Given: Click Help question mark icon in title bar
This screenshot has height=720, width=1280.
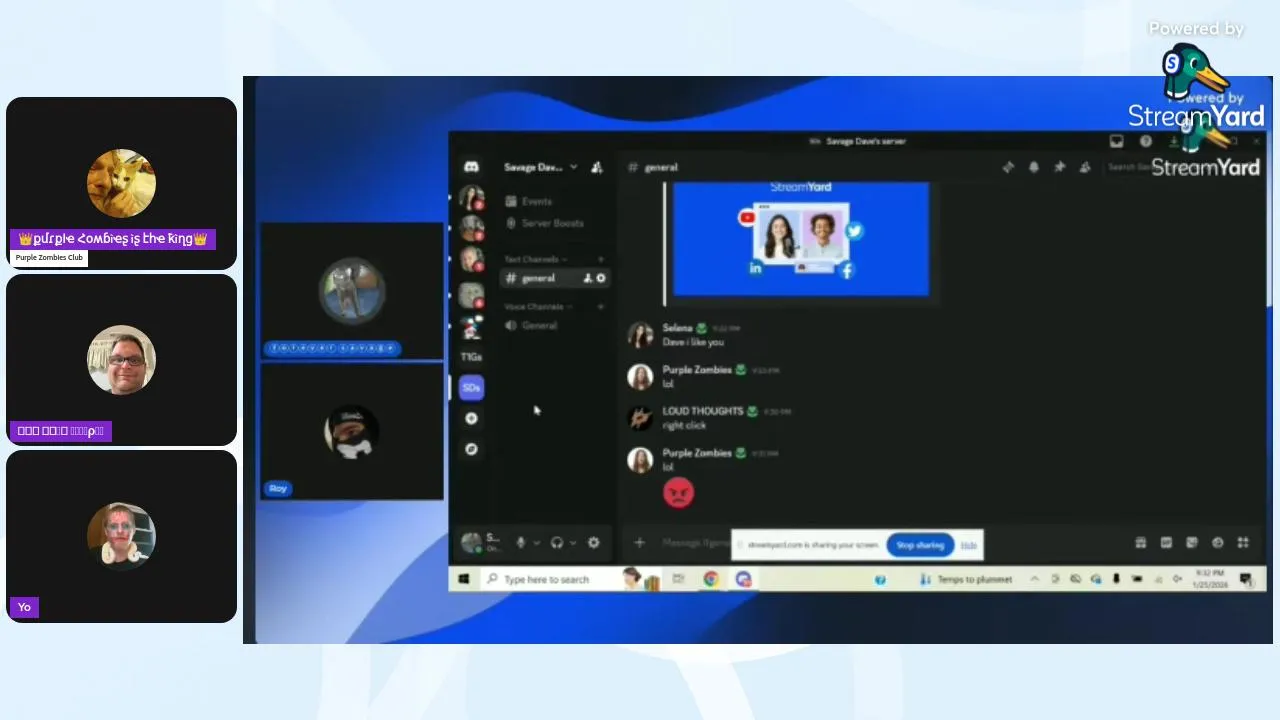Looking at the screenshot, I should pyautogui.click(x=1146, y=141).
